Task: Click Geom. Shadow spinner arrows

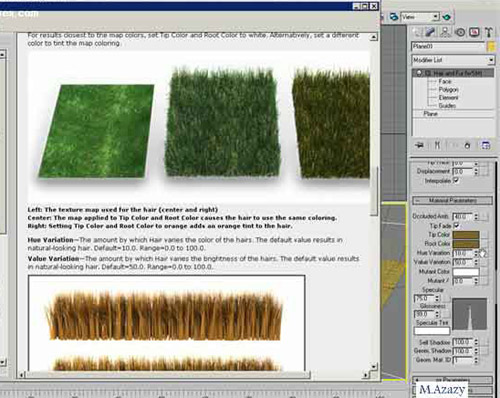Action: point(476,351)
